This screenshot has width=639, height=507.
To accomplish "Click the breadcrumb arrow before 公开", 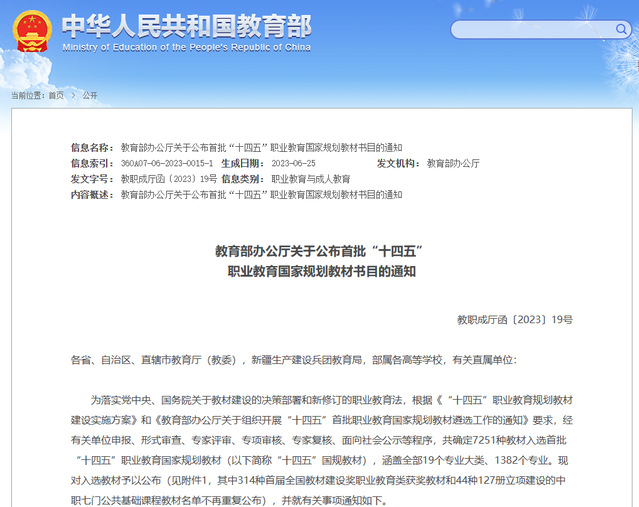I will (x=72, y=95).
